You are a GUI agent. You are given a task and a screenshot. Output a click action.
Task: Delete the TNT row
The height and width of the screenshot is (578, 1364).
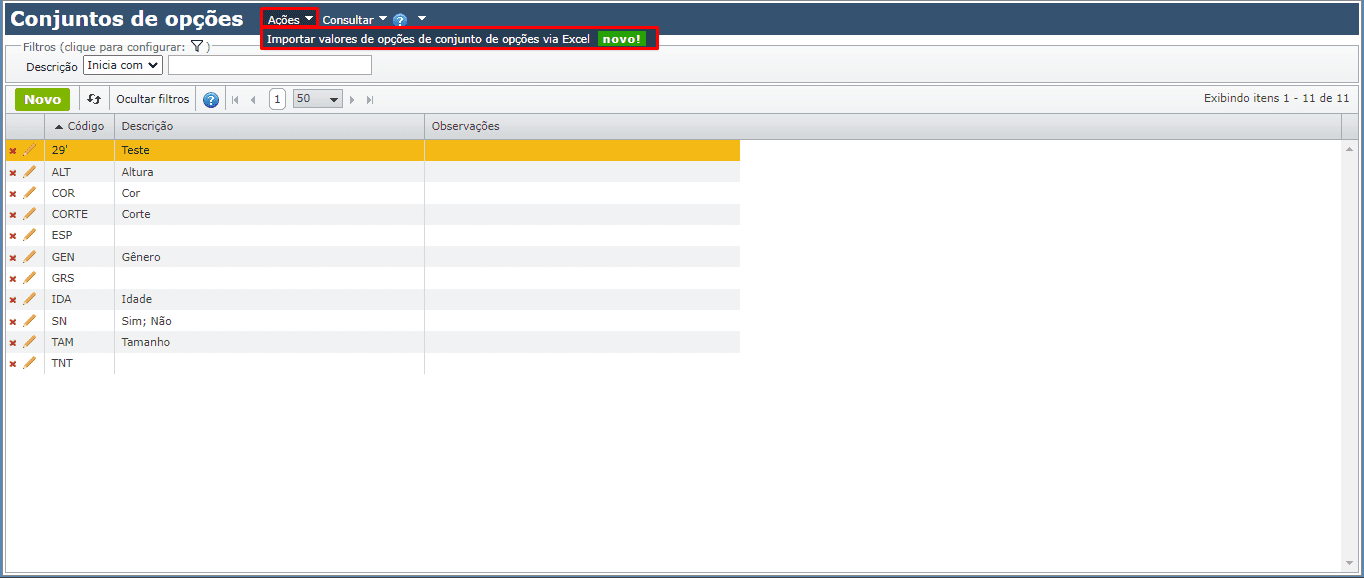[x=13, y=364]
